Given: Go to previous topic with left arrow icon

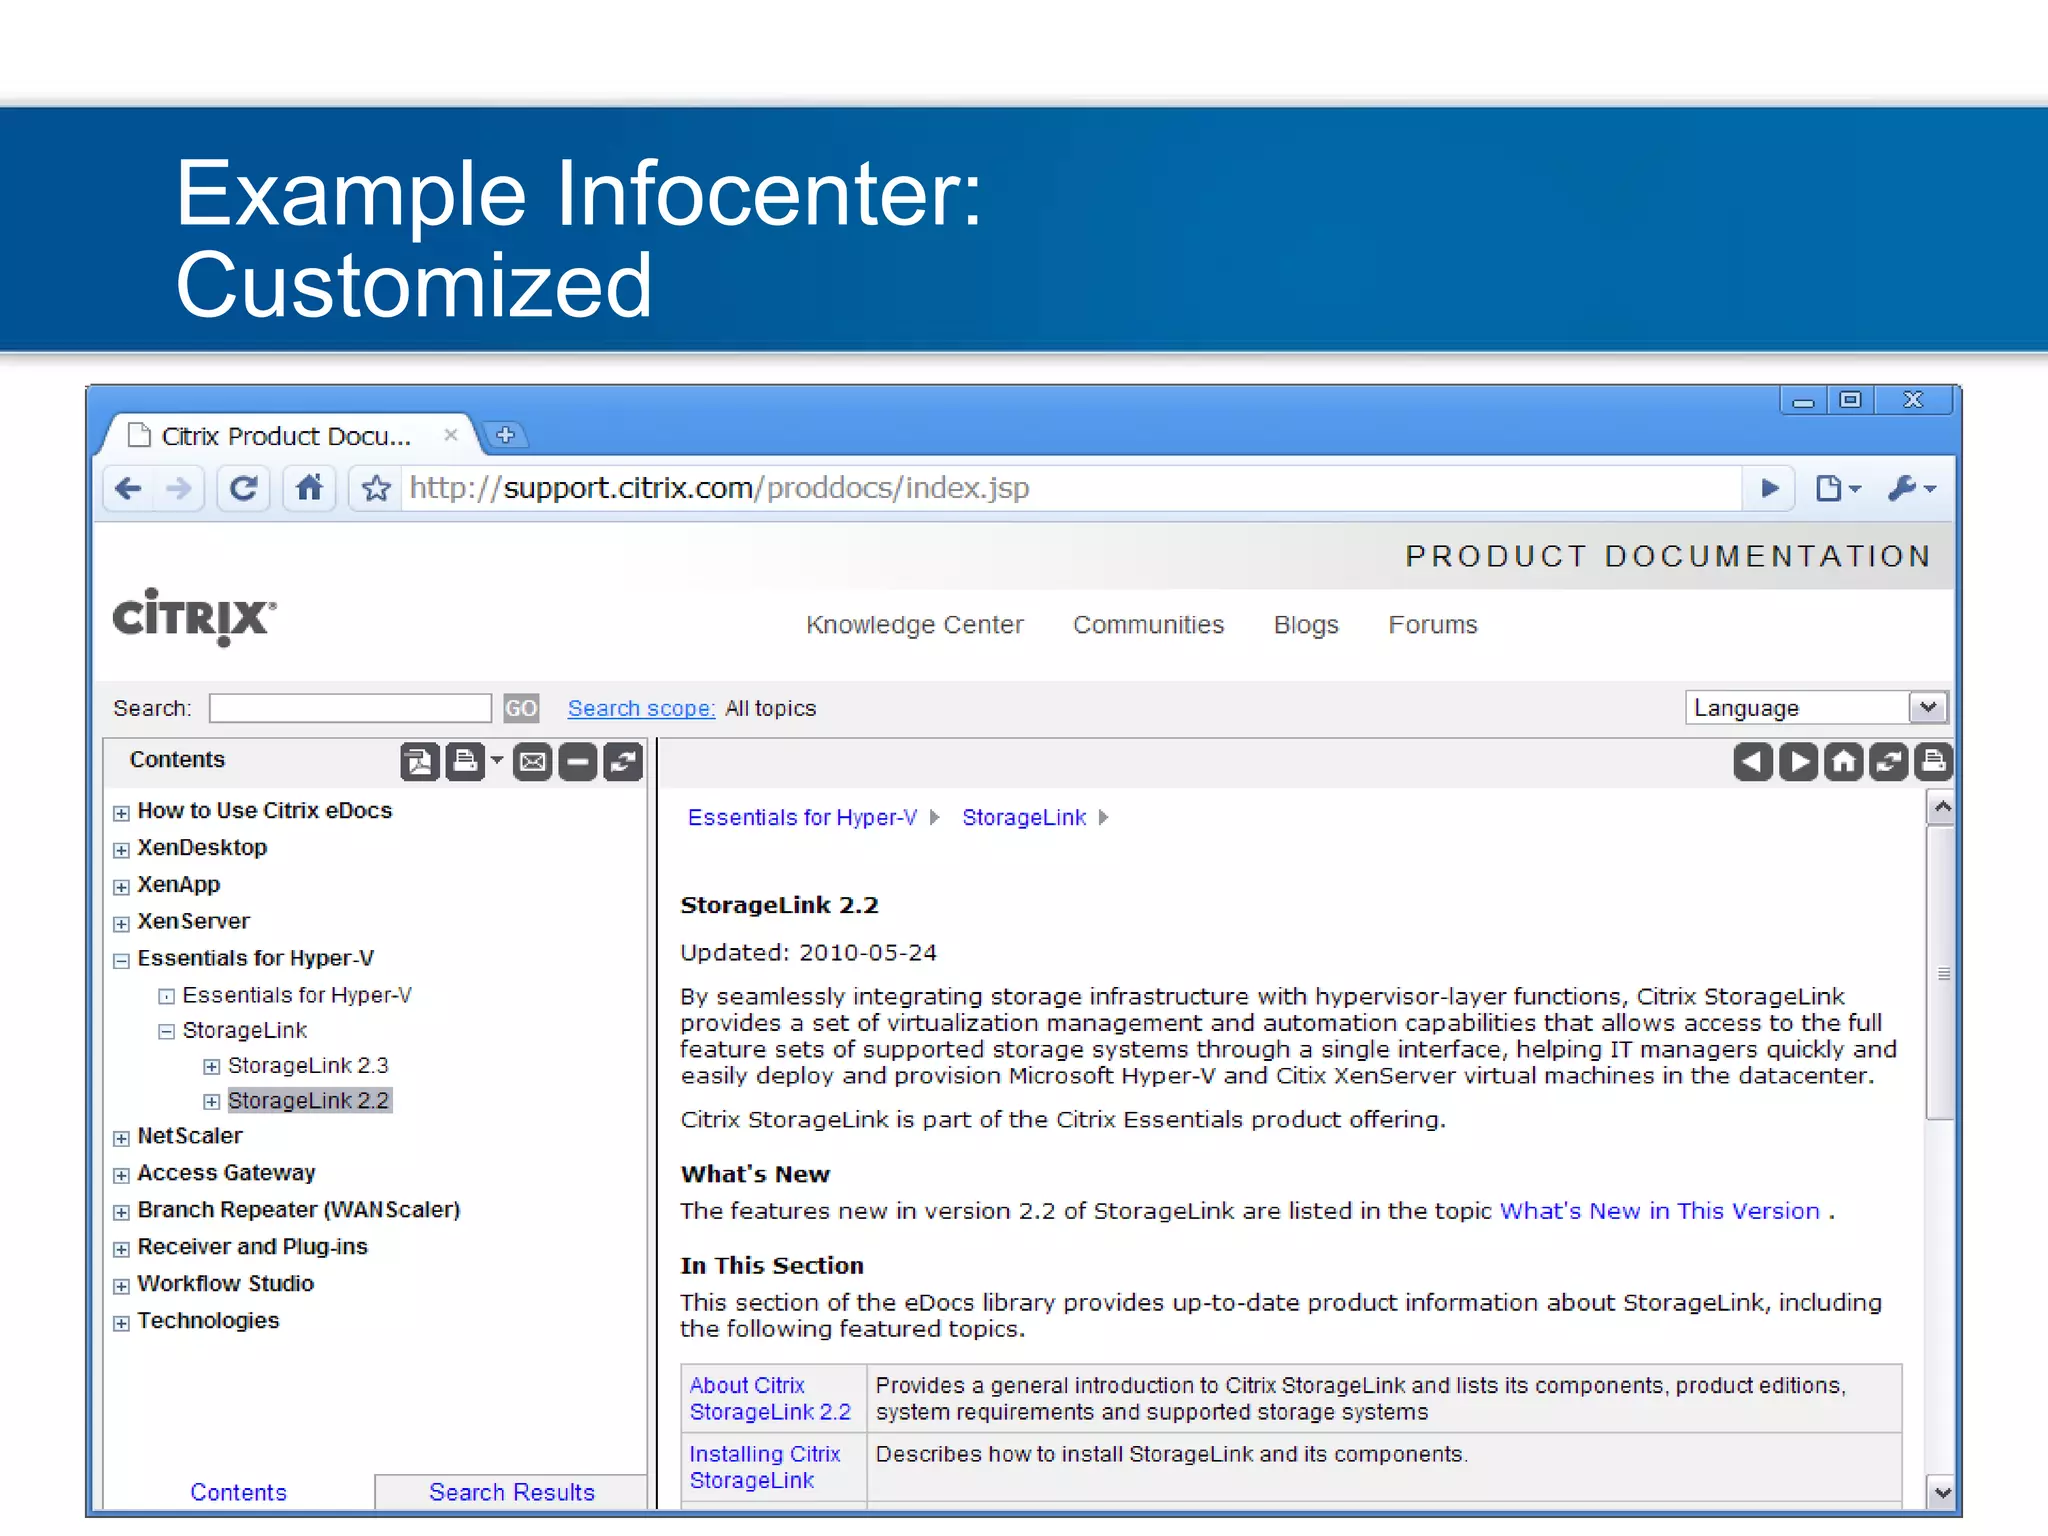Looking at the screenshot, I should click(x=1753, y=762).
